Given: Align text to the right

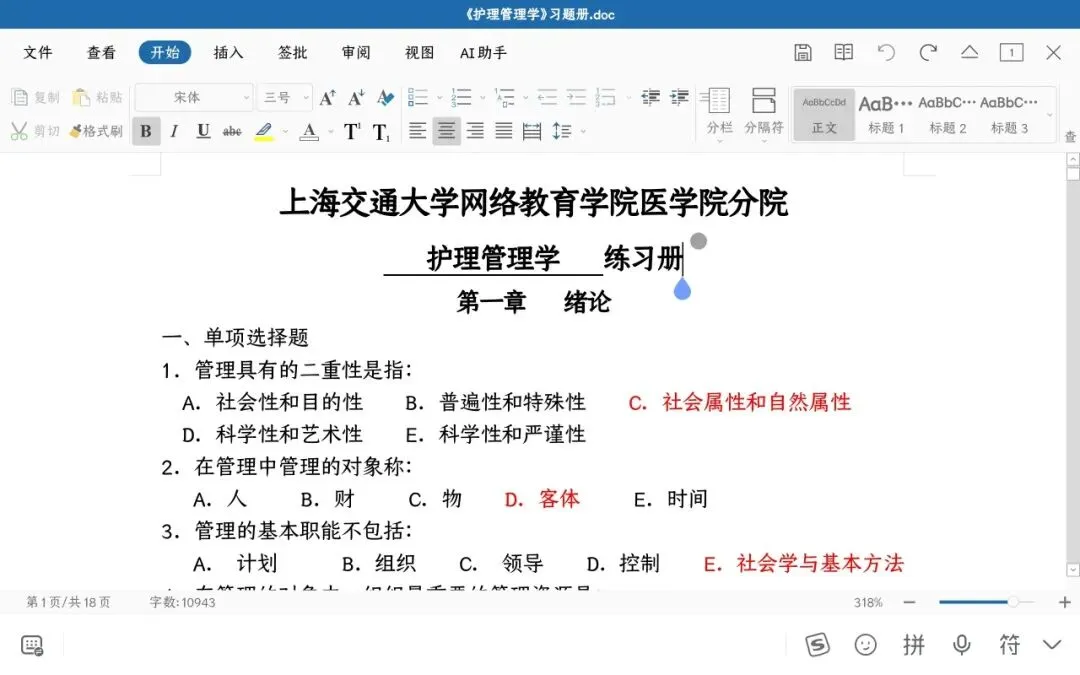Looking at the screenshot, I should 475,131.
